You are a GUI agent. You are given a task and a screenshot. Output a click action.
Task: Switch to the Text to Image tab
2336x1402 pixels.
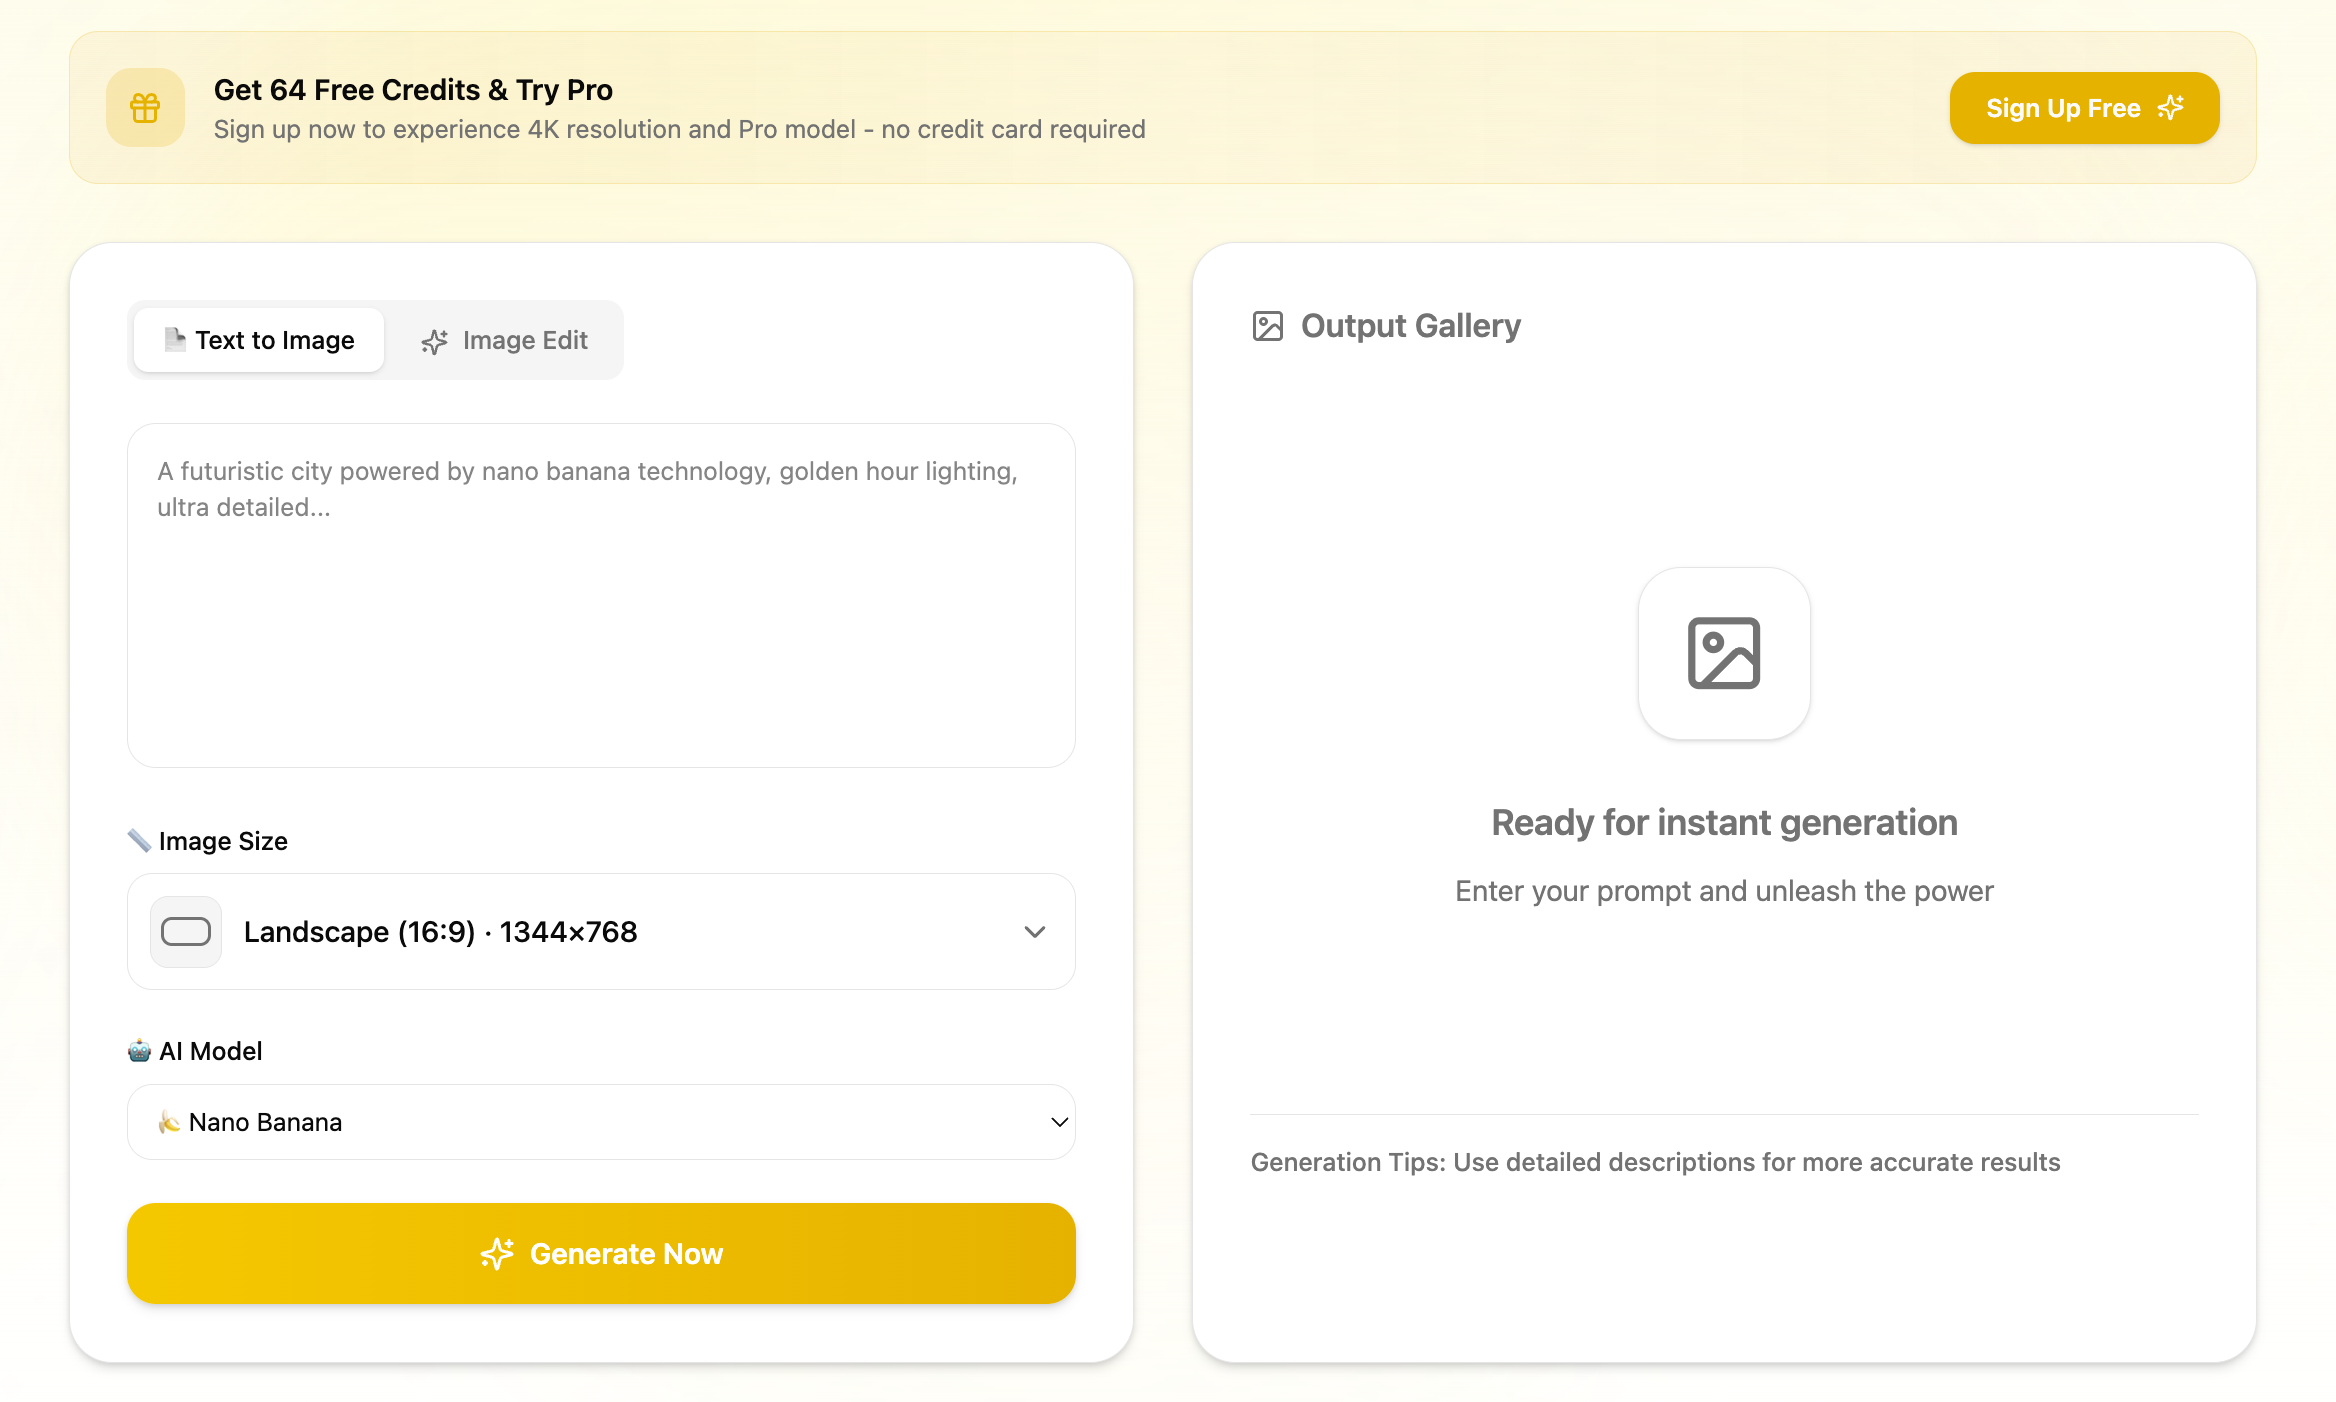point(259,340)
